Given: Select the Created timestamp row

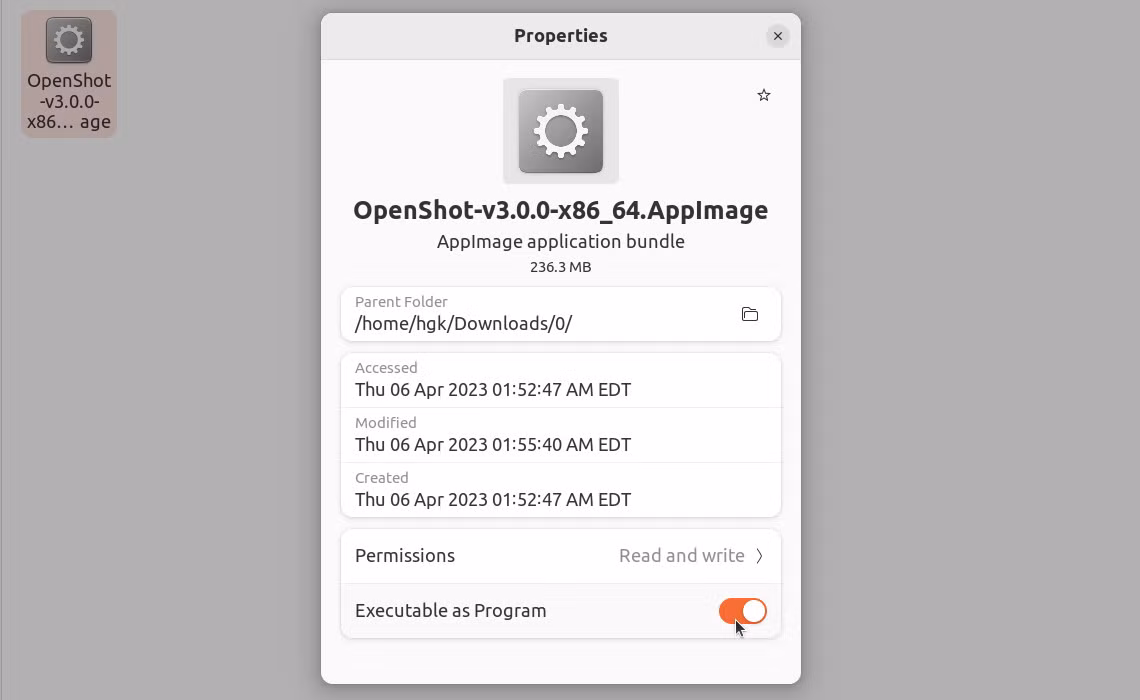Looking at the screenshot, I should pyautogui.click(x=561, y=490).
